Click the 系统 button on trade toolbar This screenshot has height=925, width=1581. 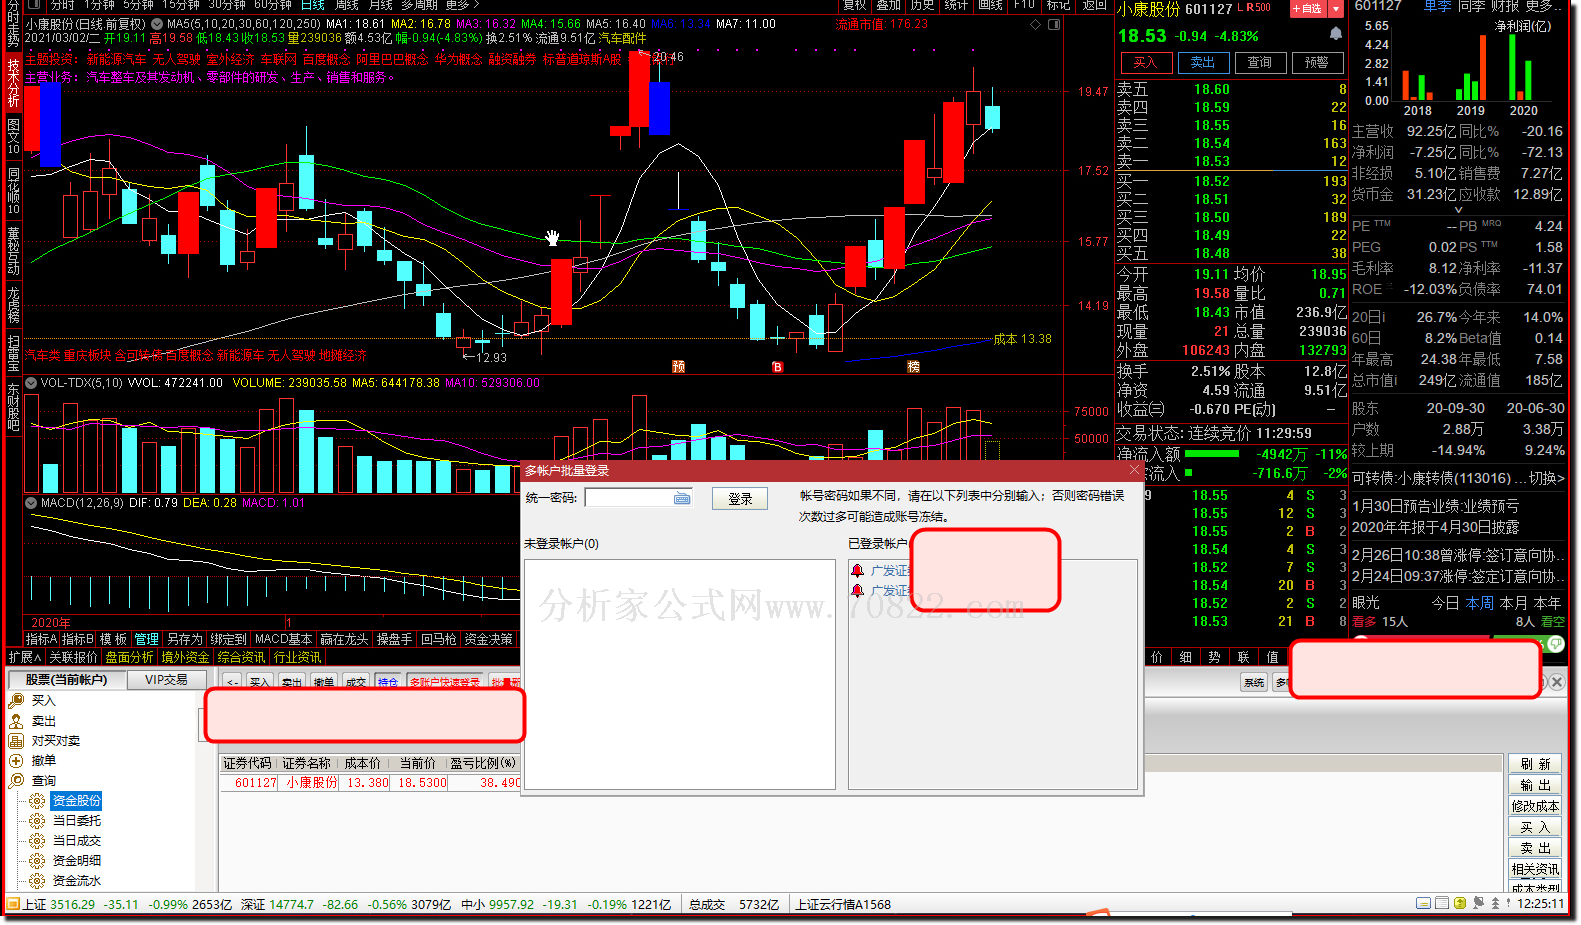(x=1254, y=683)
